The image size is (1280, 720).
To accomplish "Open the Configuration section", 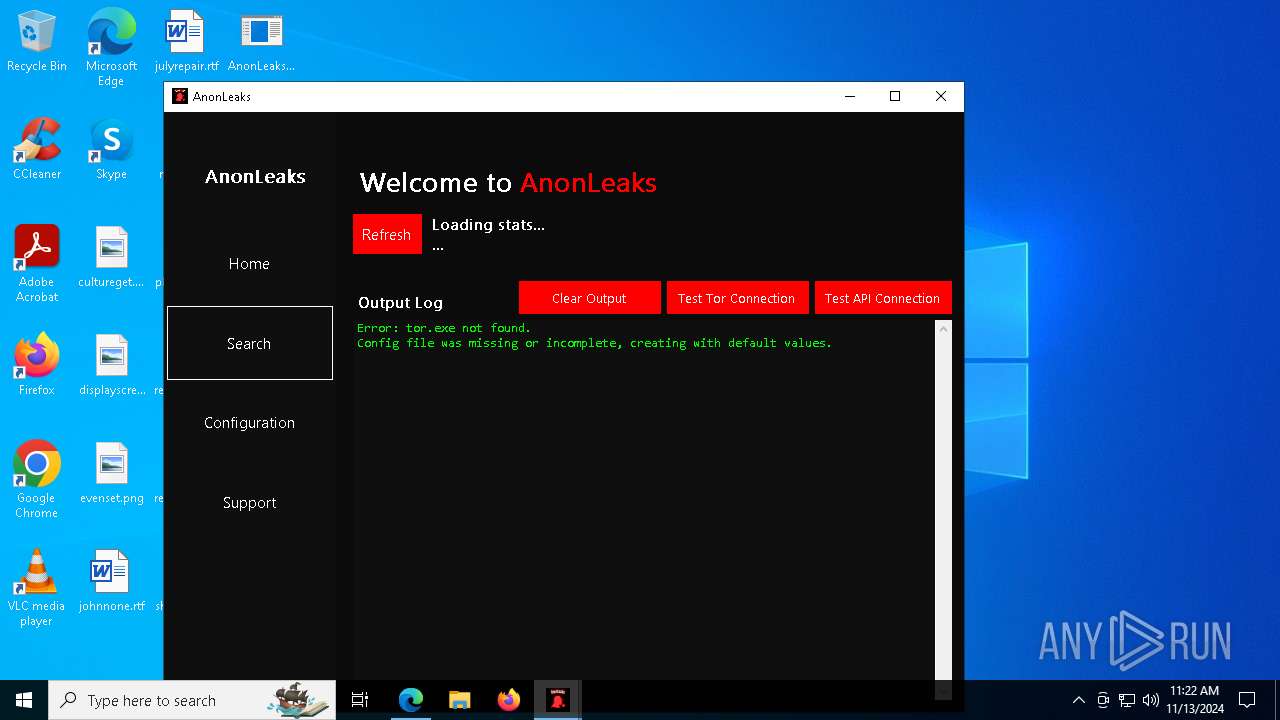I will 249,423.
